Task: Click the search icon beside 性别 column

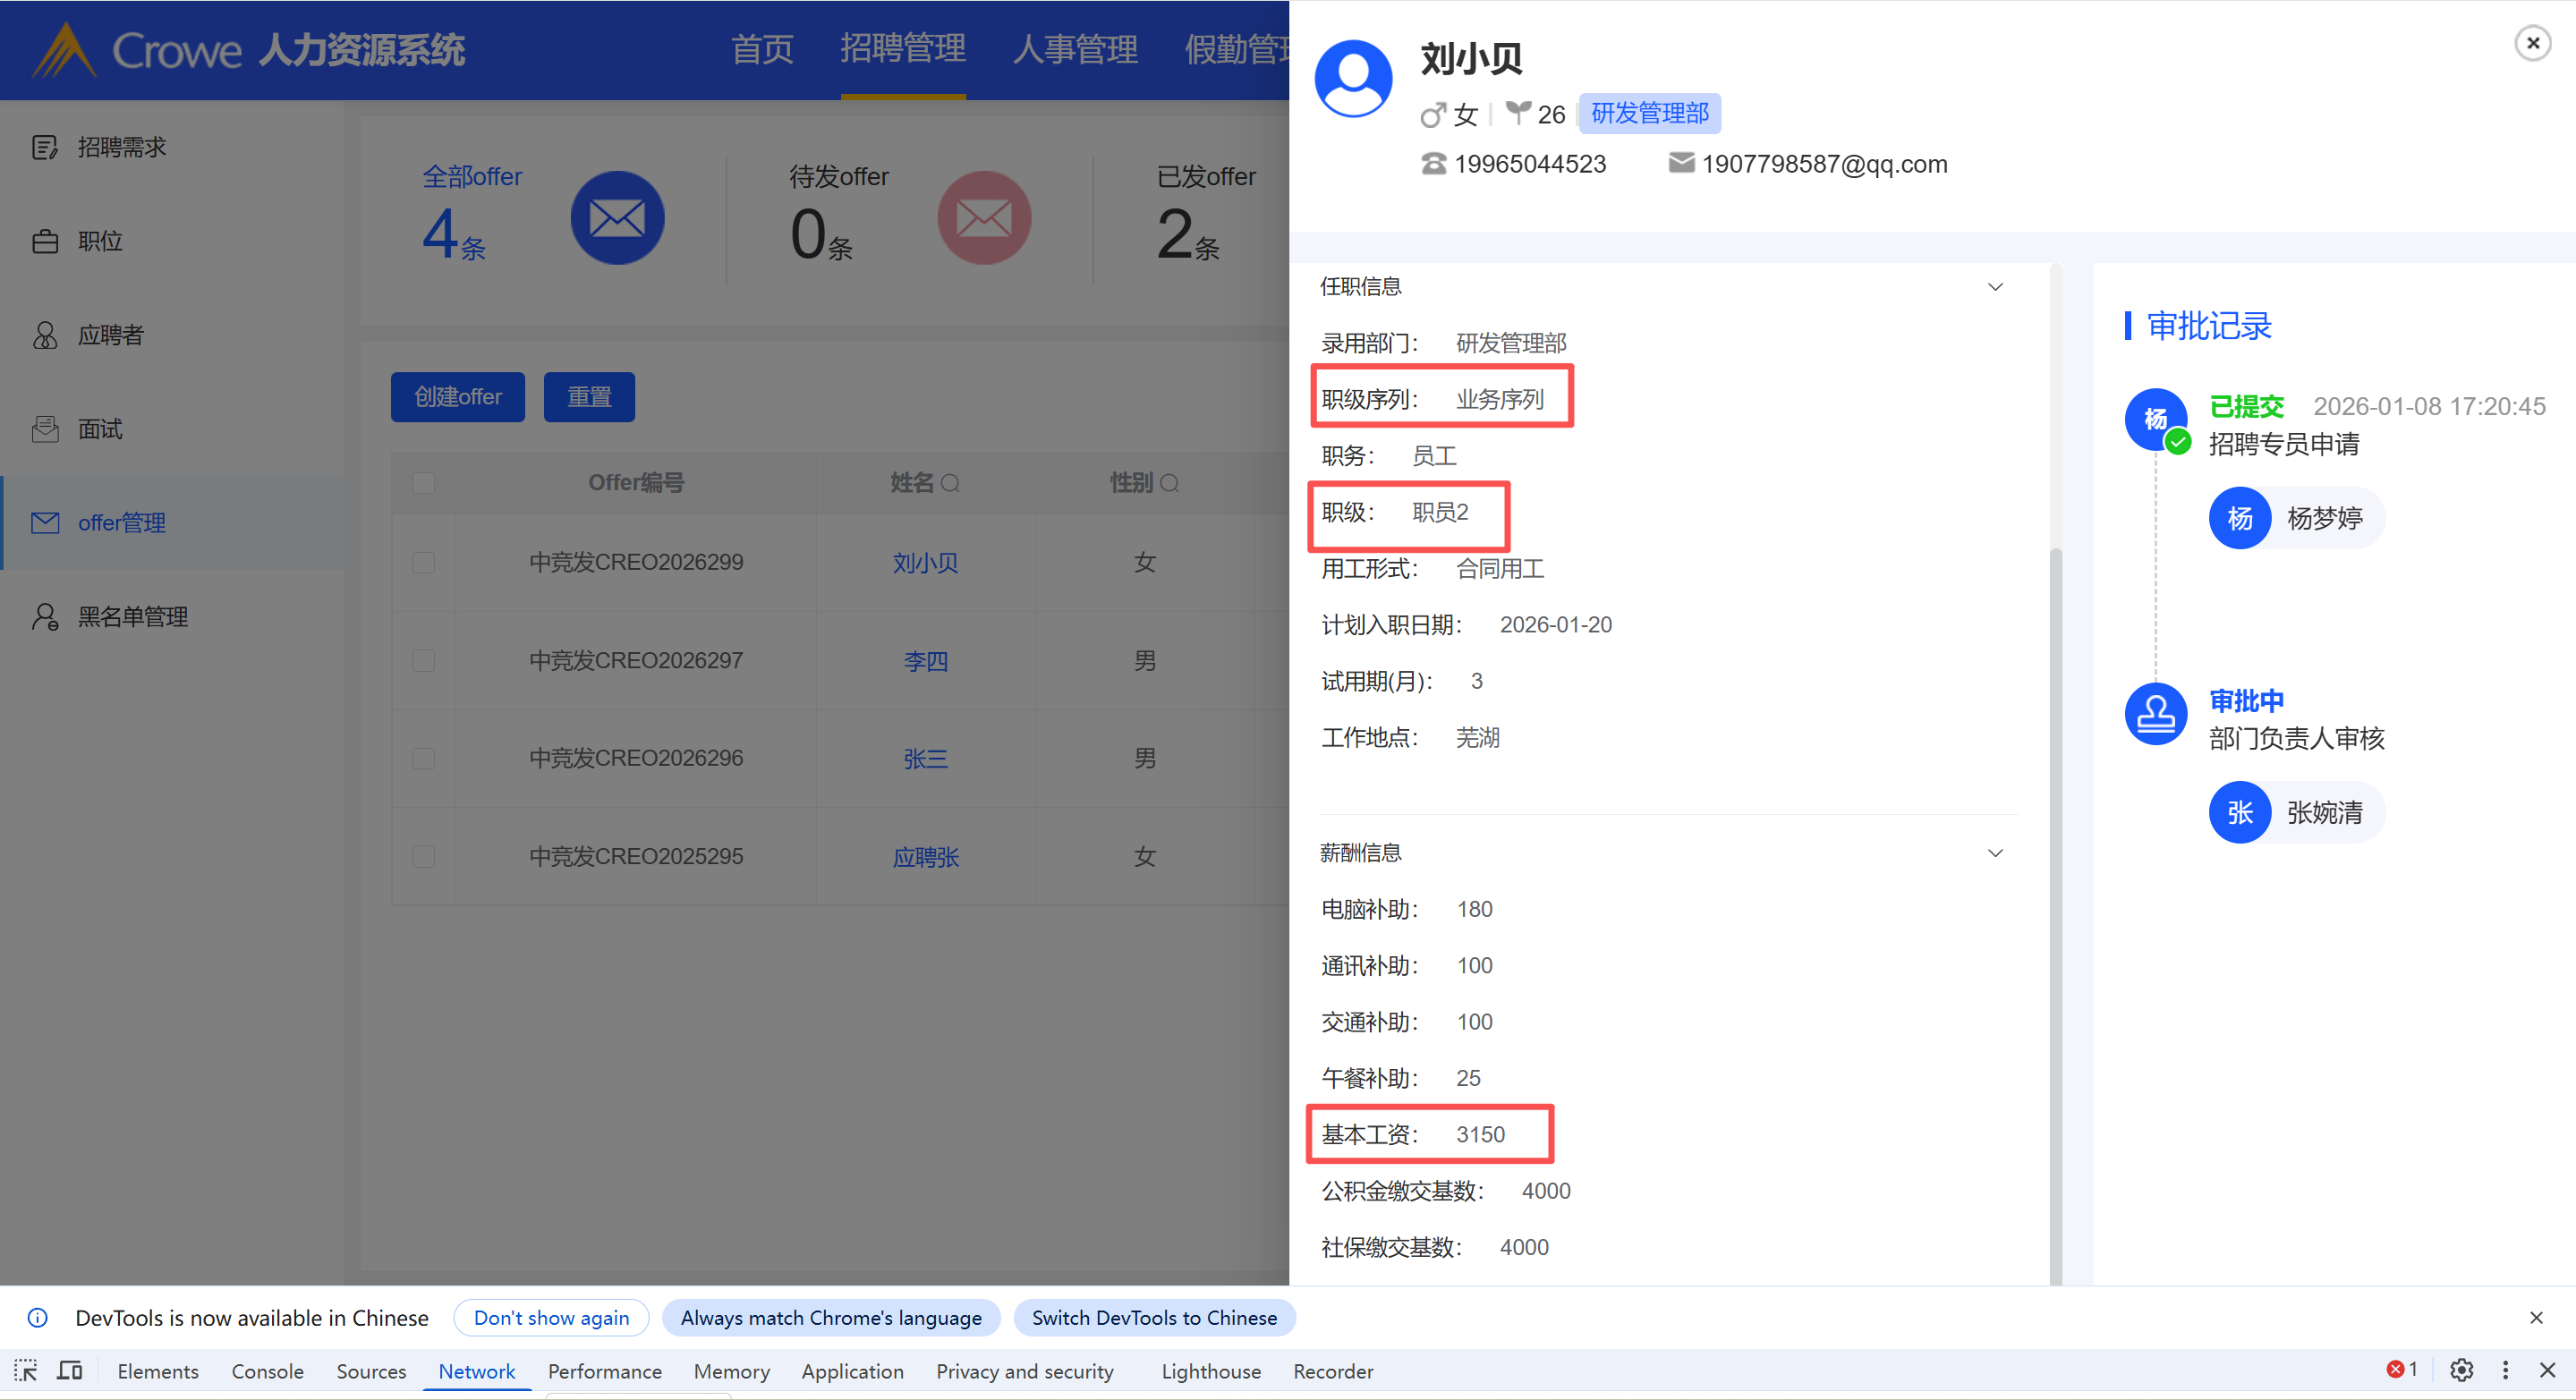Action: [x=1170, y=484]
